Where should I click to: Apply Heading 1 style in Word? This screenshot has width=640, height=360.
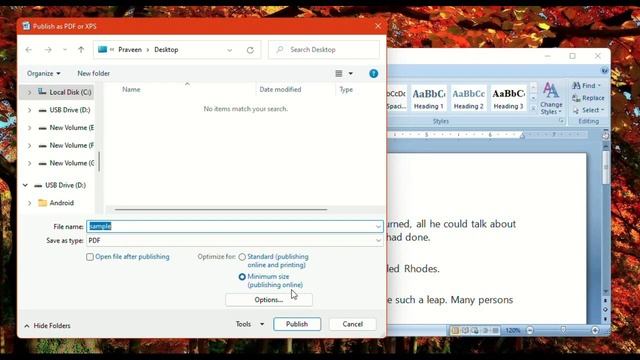click(429, 98)
